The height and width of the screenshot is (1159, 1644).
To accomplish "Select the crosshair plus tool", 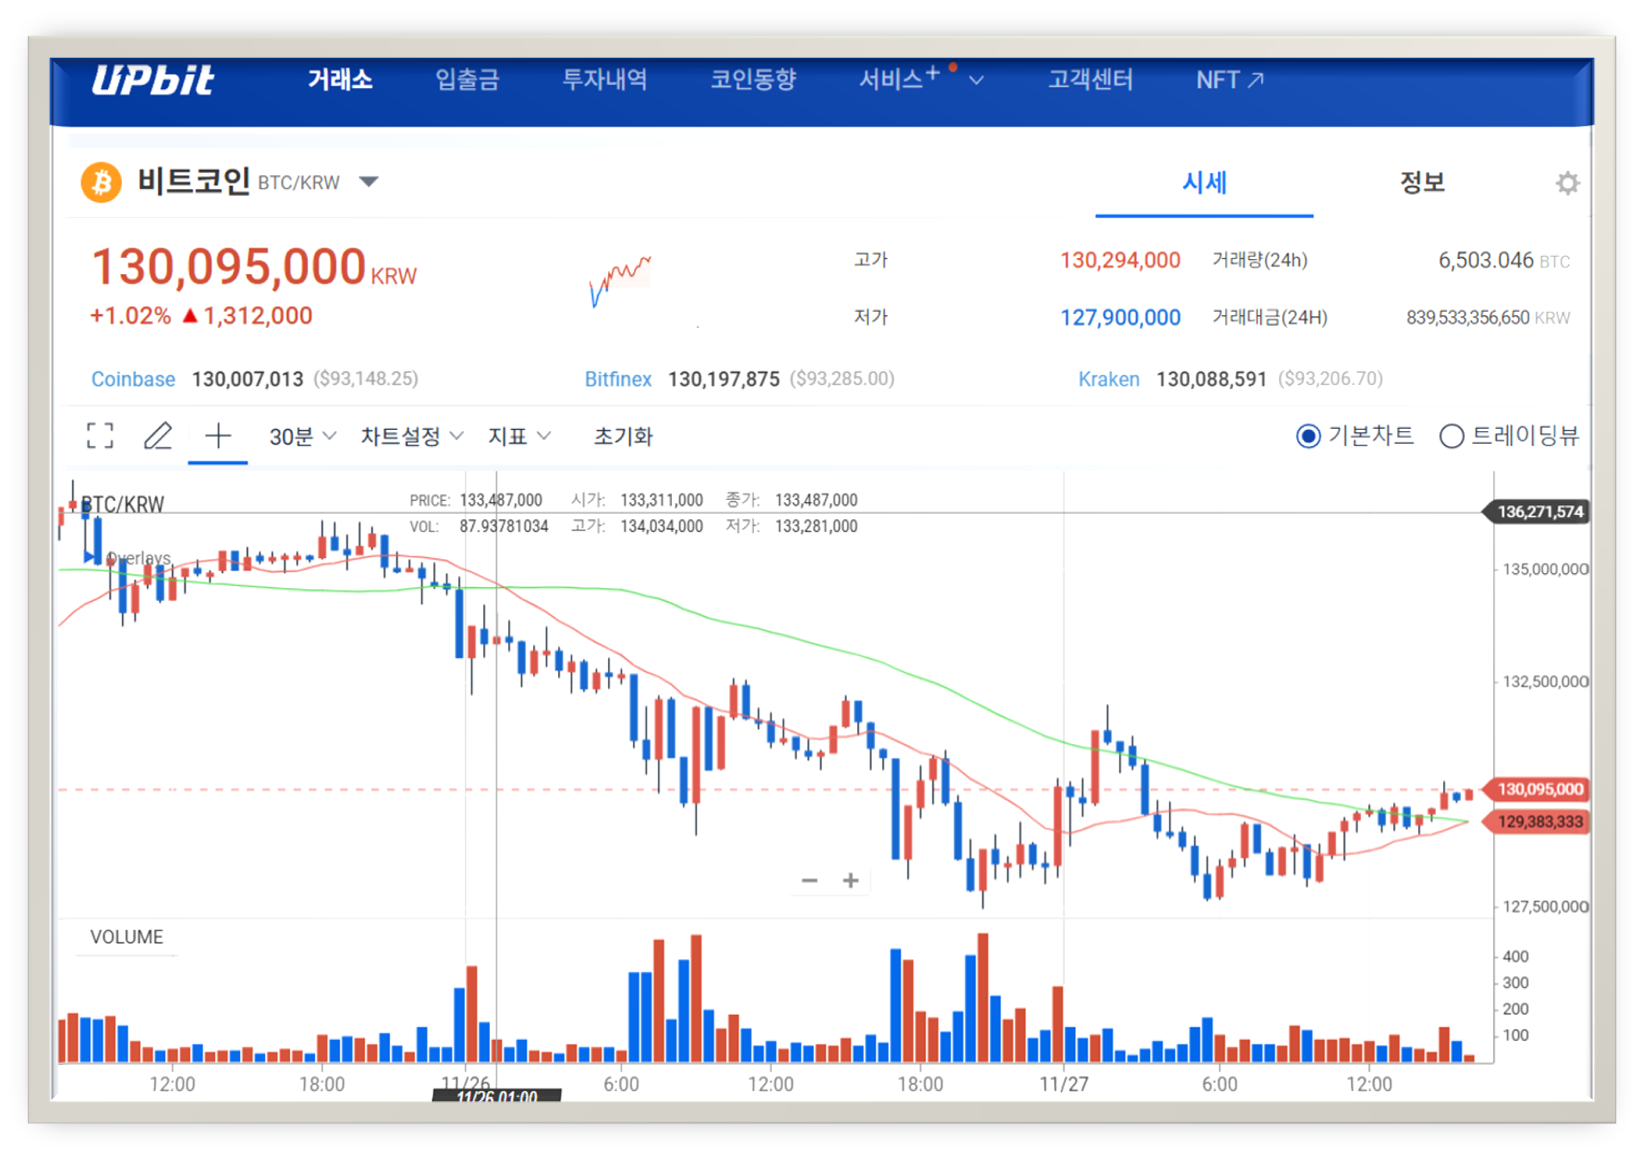I will (218, 436).
